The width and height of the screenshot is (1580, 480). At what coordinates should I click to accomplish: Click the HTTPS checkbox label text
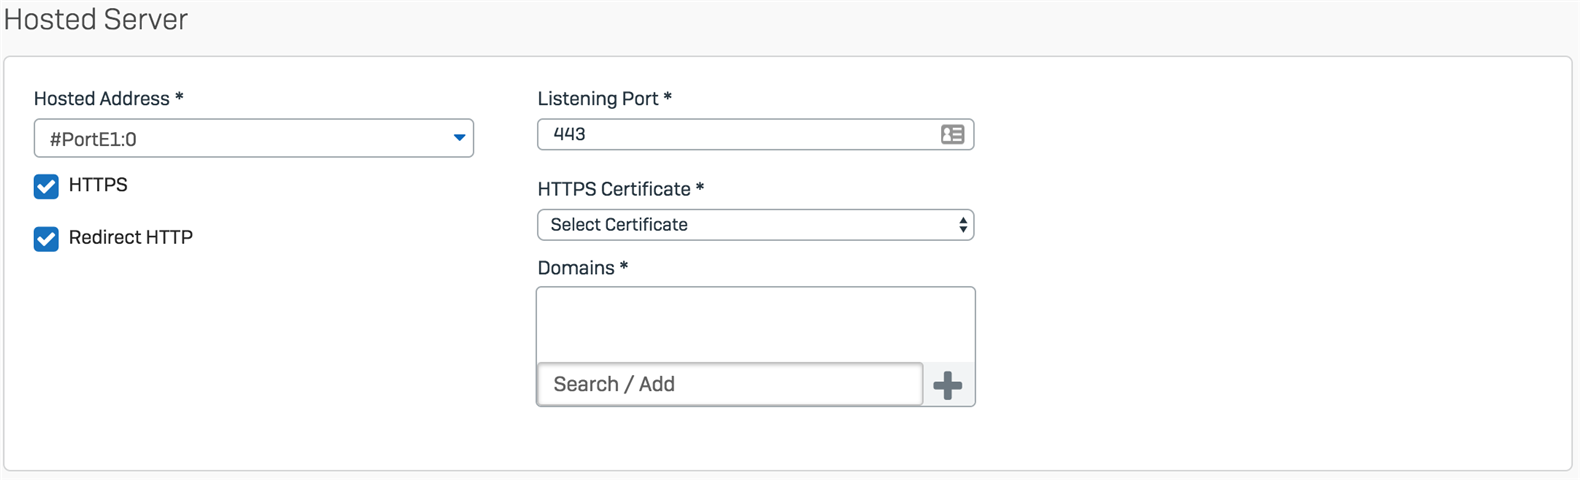98,185
